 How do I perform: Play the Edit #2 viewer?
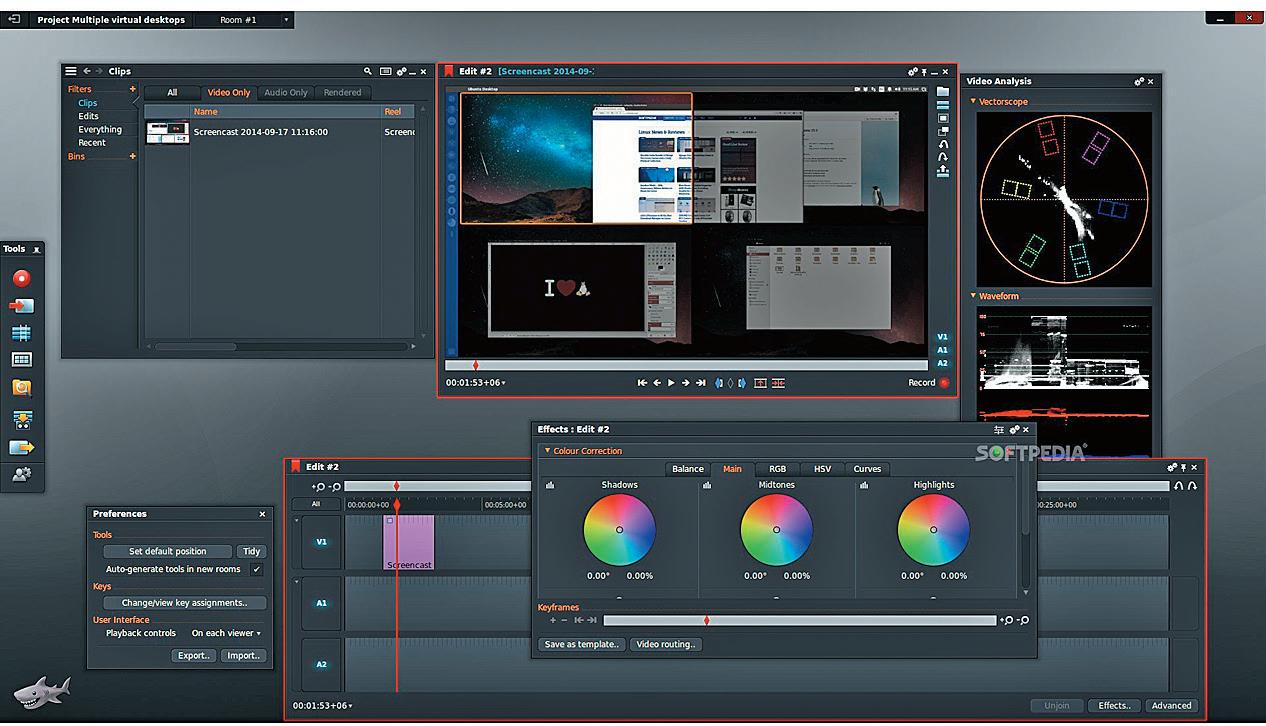click(671, 383)
